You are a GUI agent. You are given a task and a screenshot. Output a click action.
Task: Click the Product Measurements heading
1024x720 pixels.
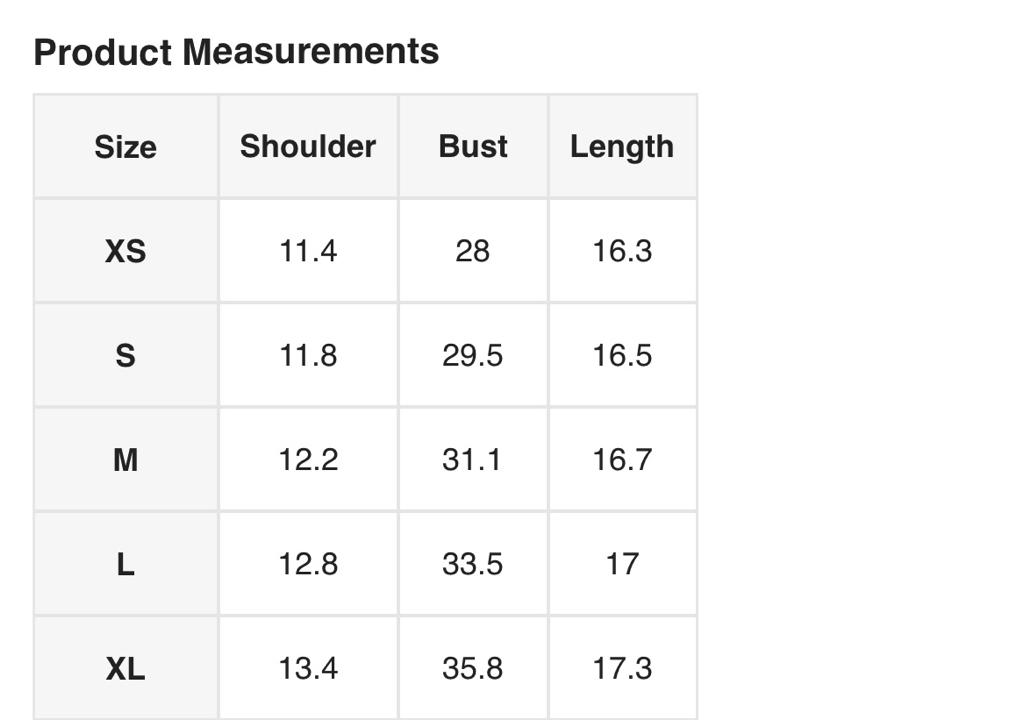click(236, 52)
